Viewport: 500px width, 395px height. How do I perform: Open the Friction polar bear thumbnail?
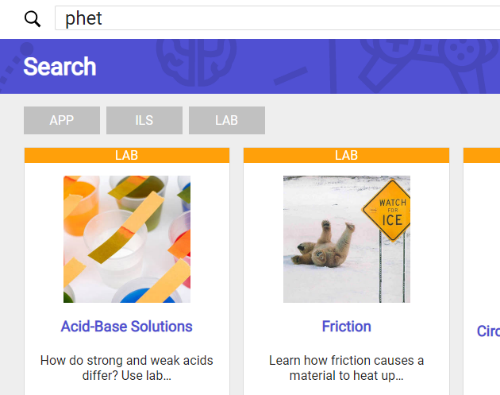pos(346,239)
